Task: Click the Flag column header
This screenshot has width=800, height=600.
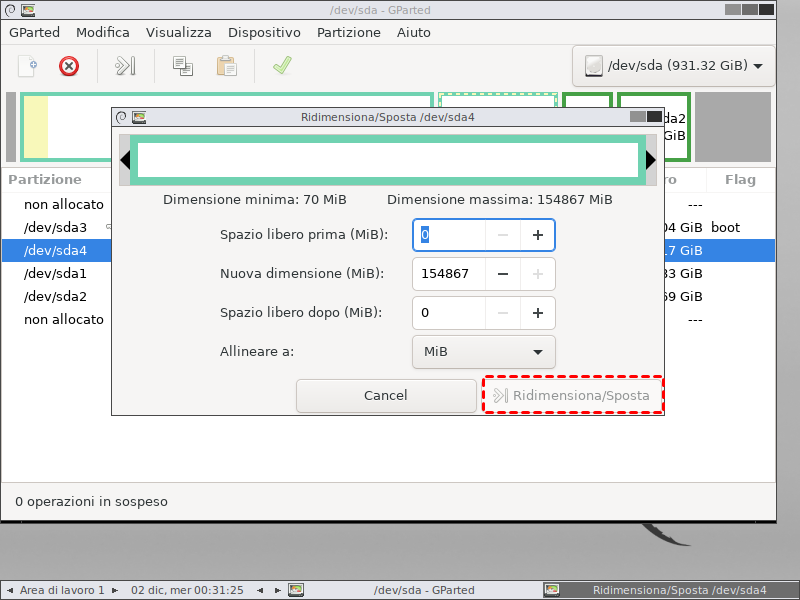Action: coord(740,180)
